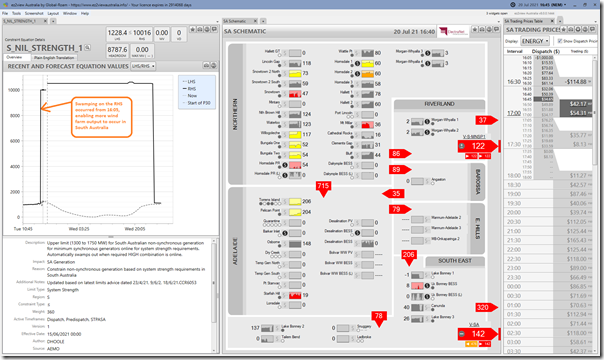The height and width of the screenshot is (360, 604).
Task: Toggle the Torrens Island dollar status button
Action: click(285, 201)
